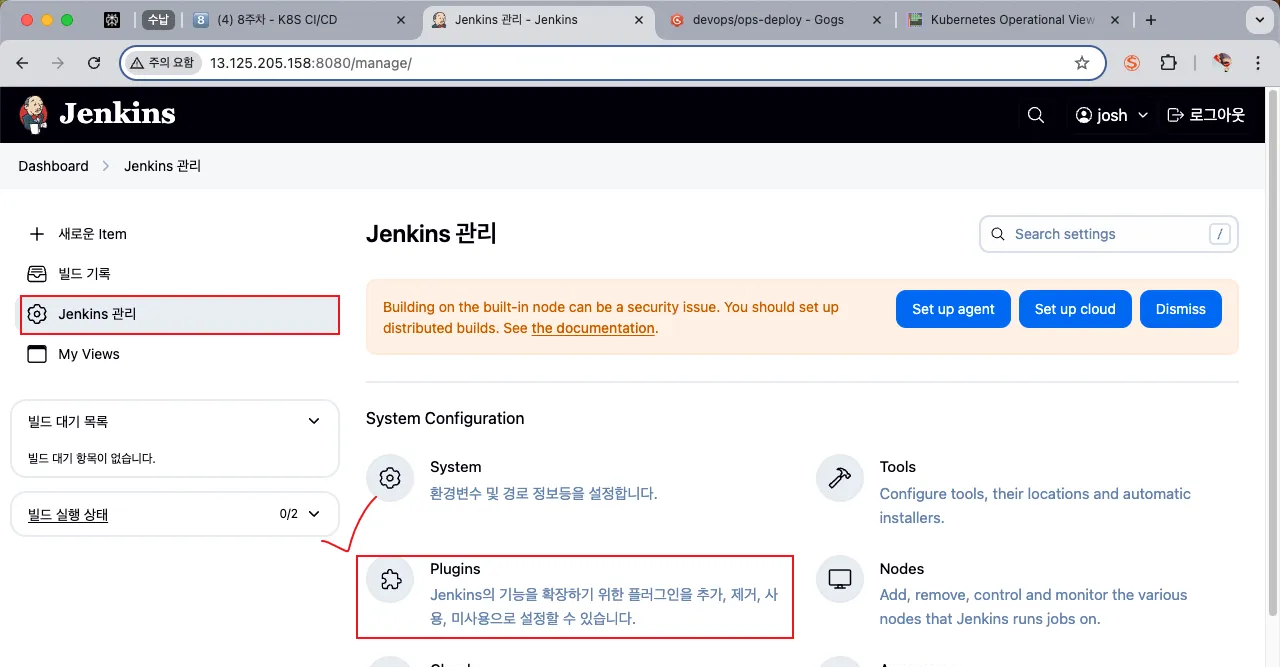Viewport: 1280px width, 667px height.
Task: Click the browser back arrow
Action: point(22,63)
